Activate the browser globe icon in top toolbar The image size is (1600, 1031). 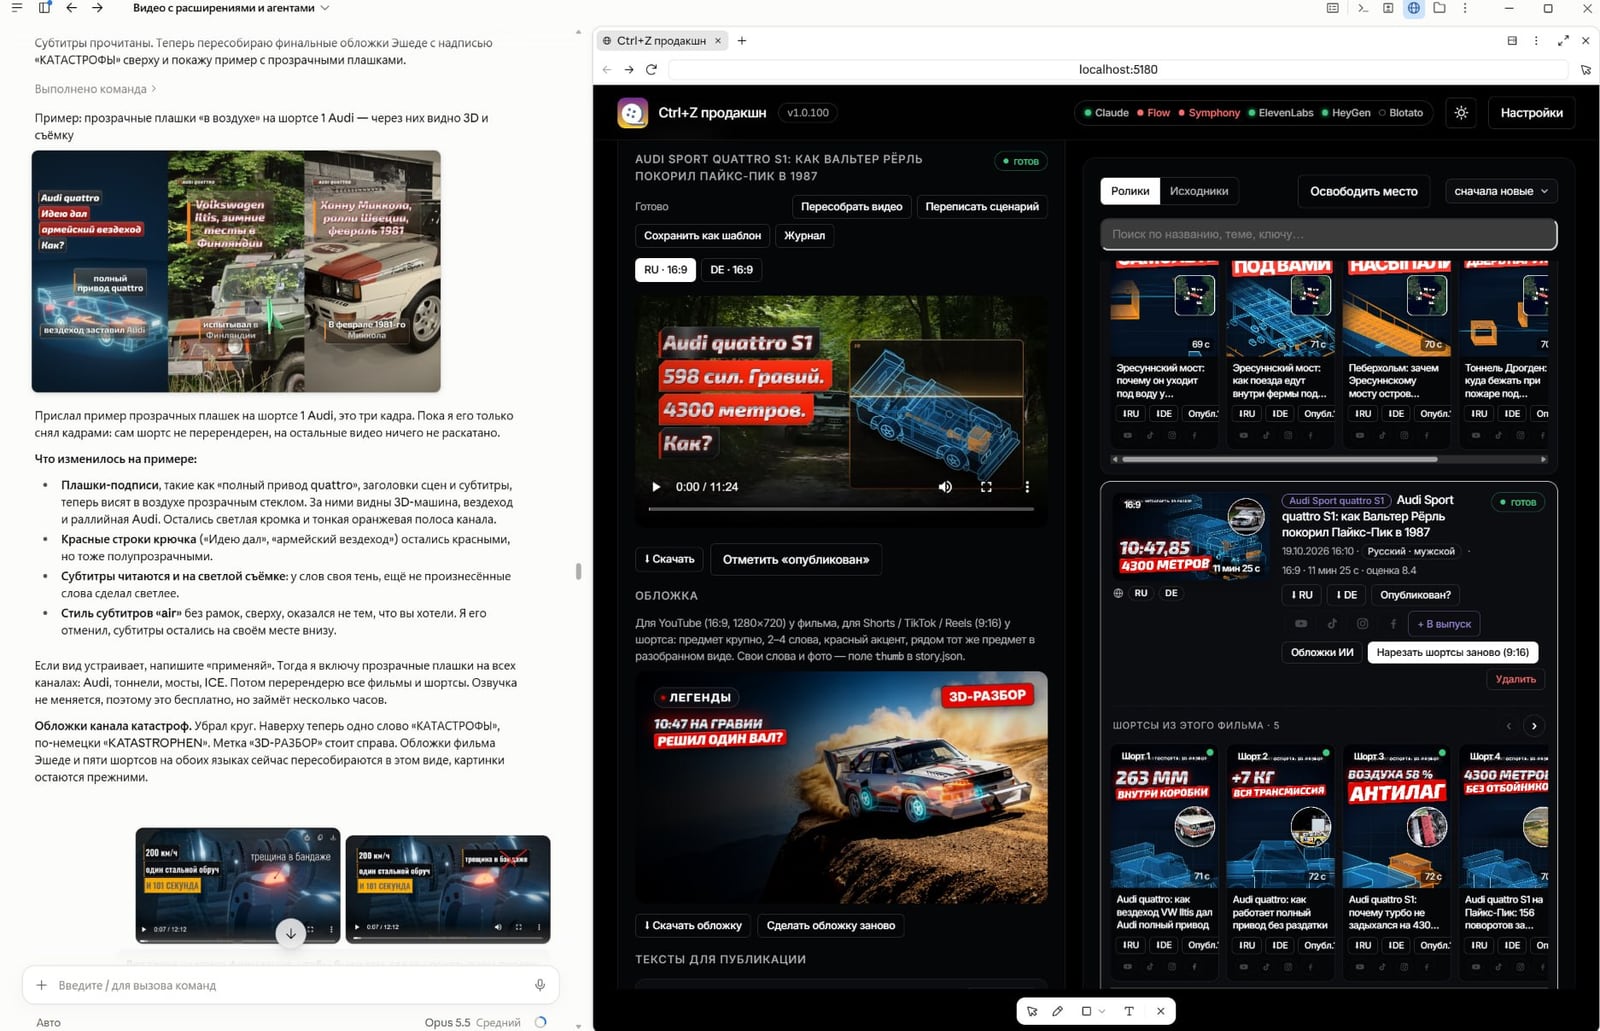click(x=1414, y=8)
